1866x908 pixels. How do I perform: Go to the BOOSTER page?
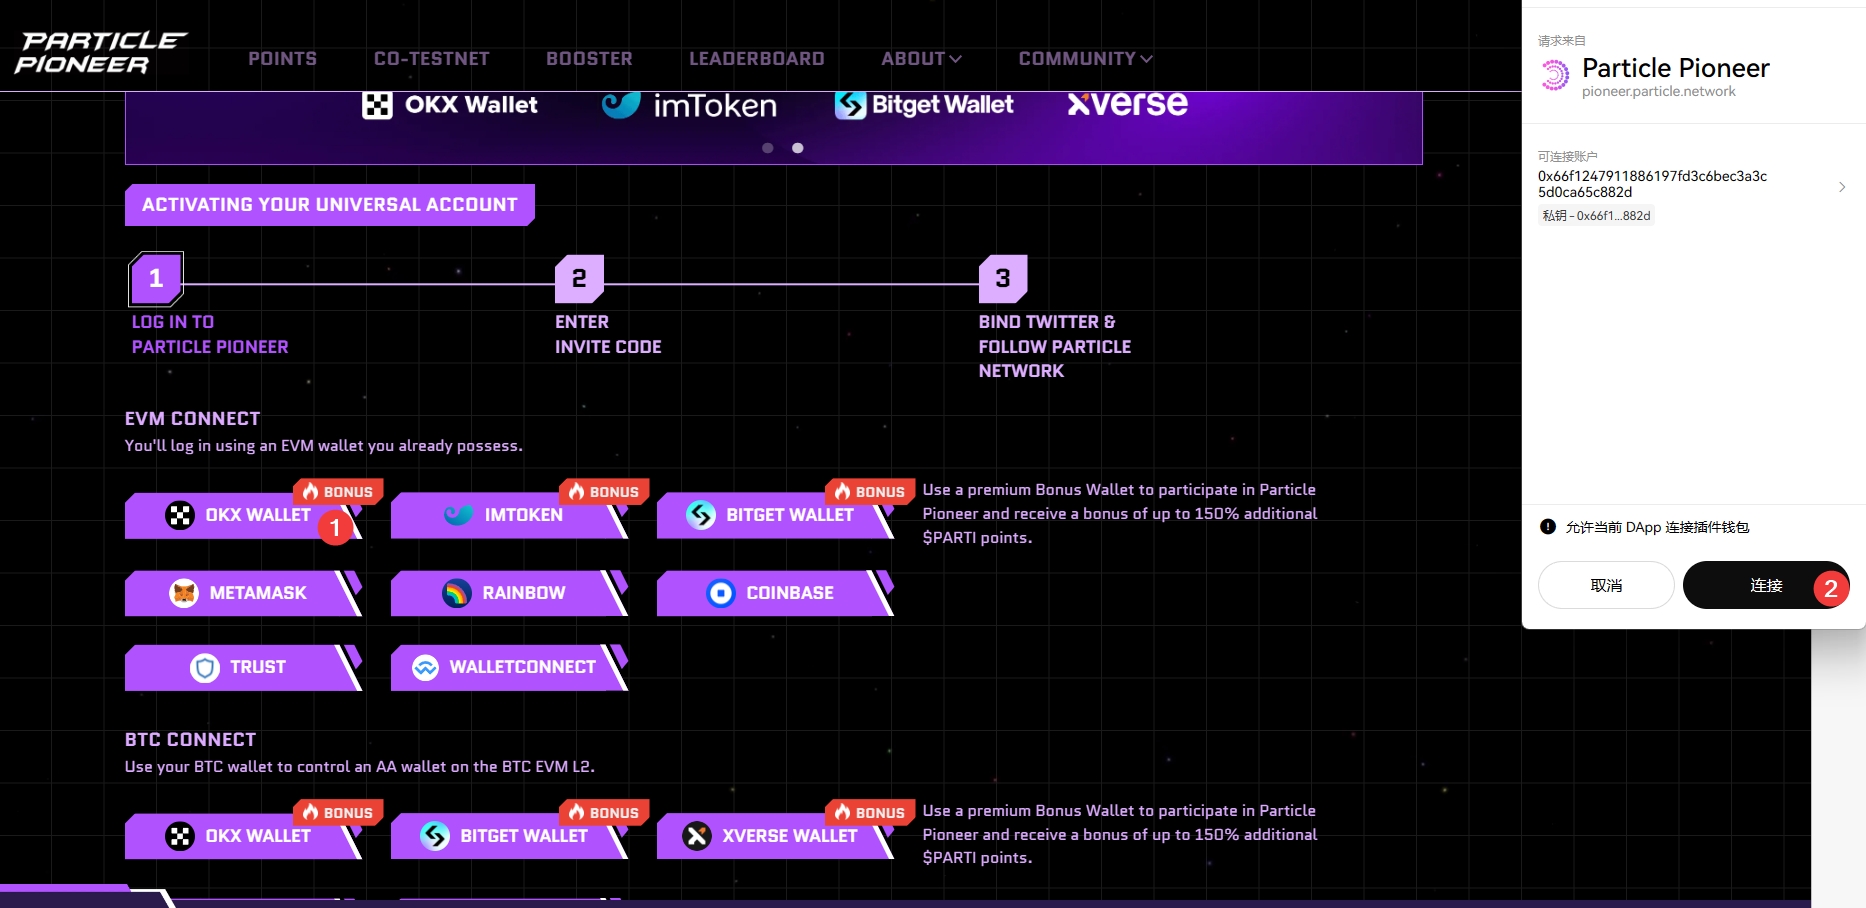589,59
